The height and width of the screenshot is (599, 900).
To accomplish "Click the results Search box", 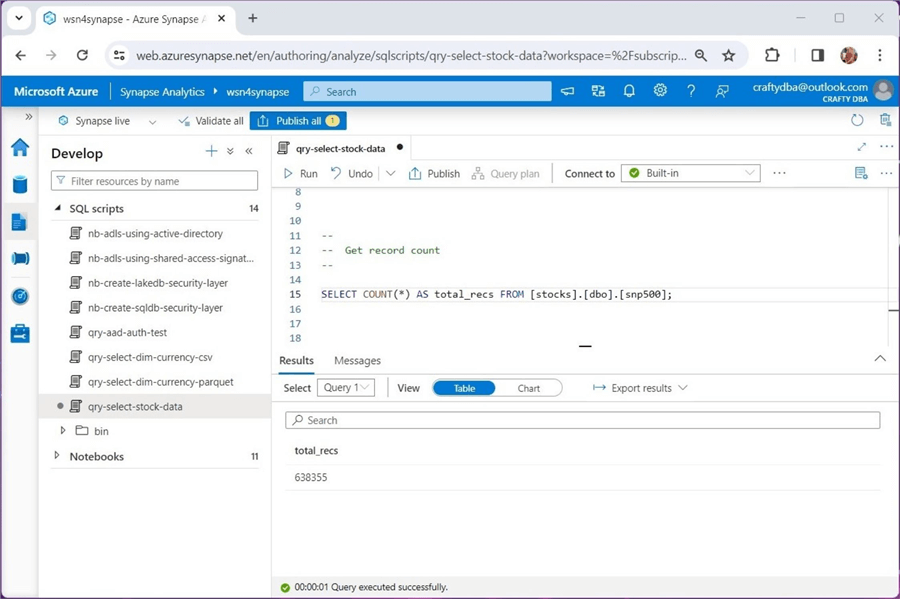I will coord(582,420).
